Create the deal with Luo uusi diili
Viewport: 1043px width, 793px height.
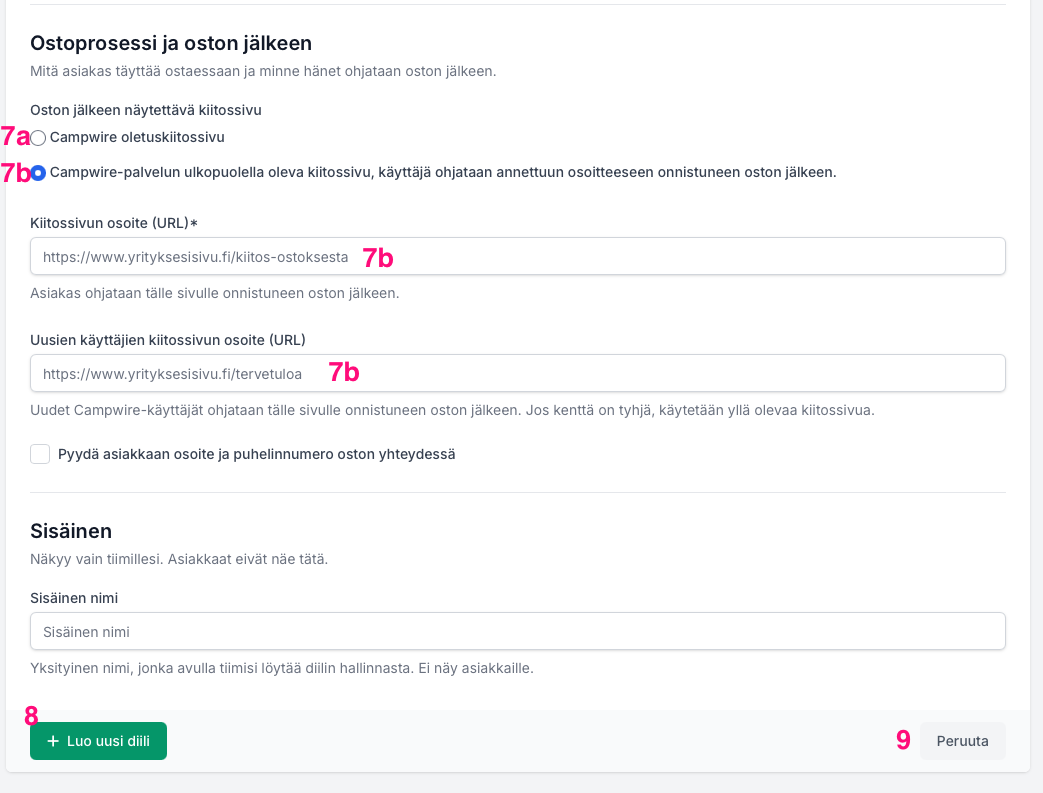[x=98, y=740]
